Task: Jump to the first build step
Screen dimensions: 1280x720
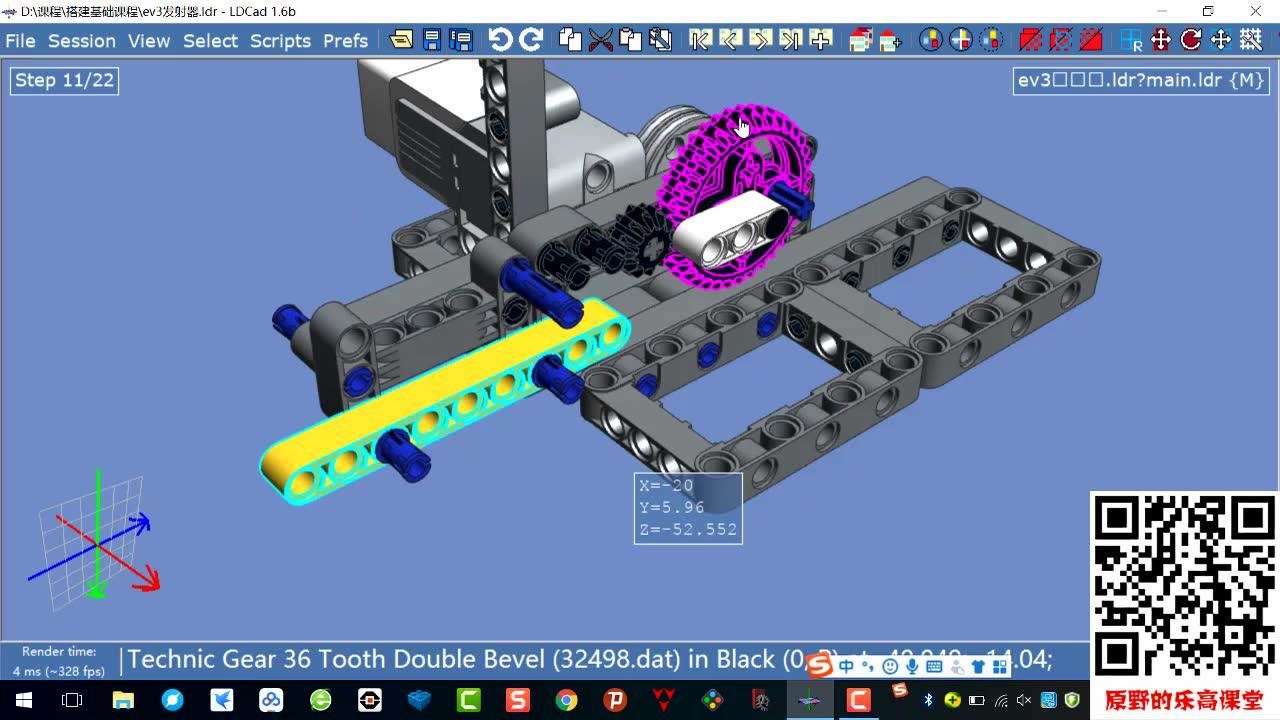Action: click(698, 40)
